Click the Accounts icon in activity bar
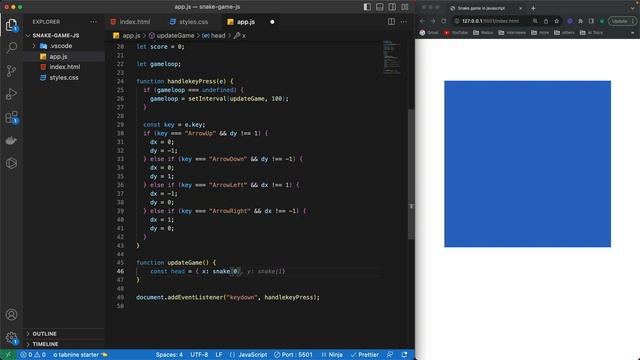 11,315
